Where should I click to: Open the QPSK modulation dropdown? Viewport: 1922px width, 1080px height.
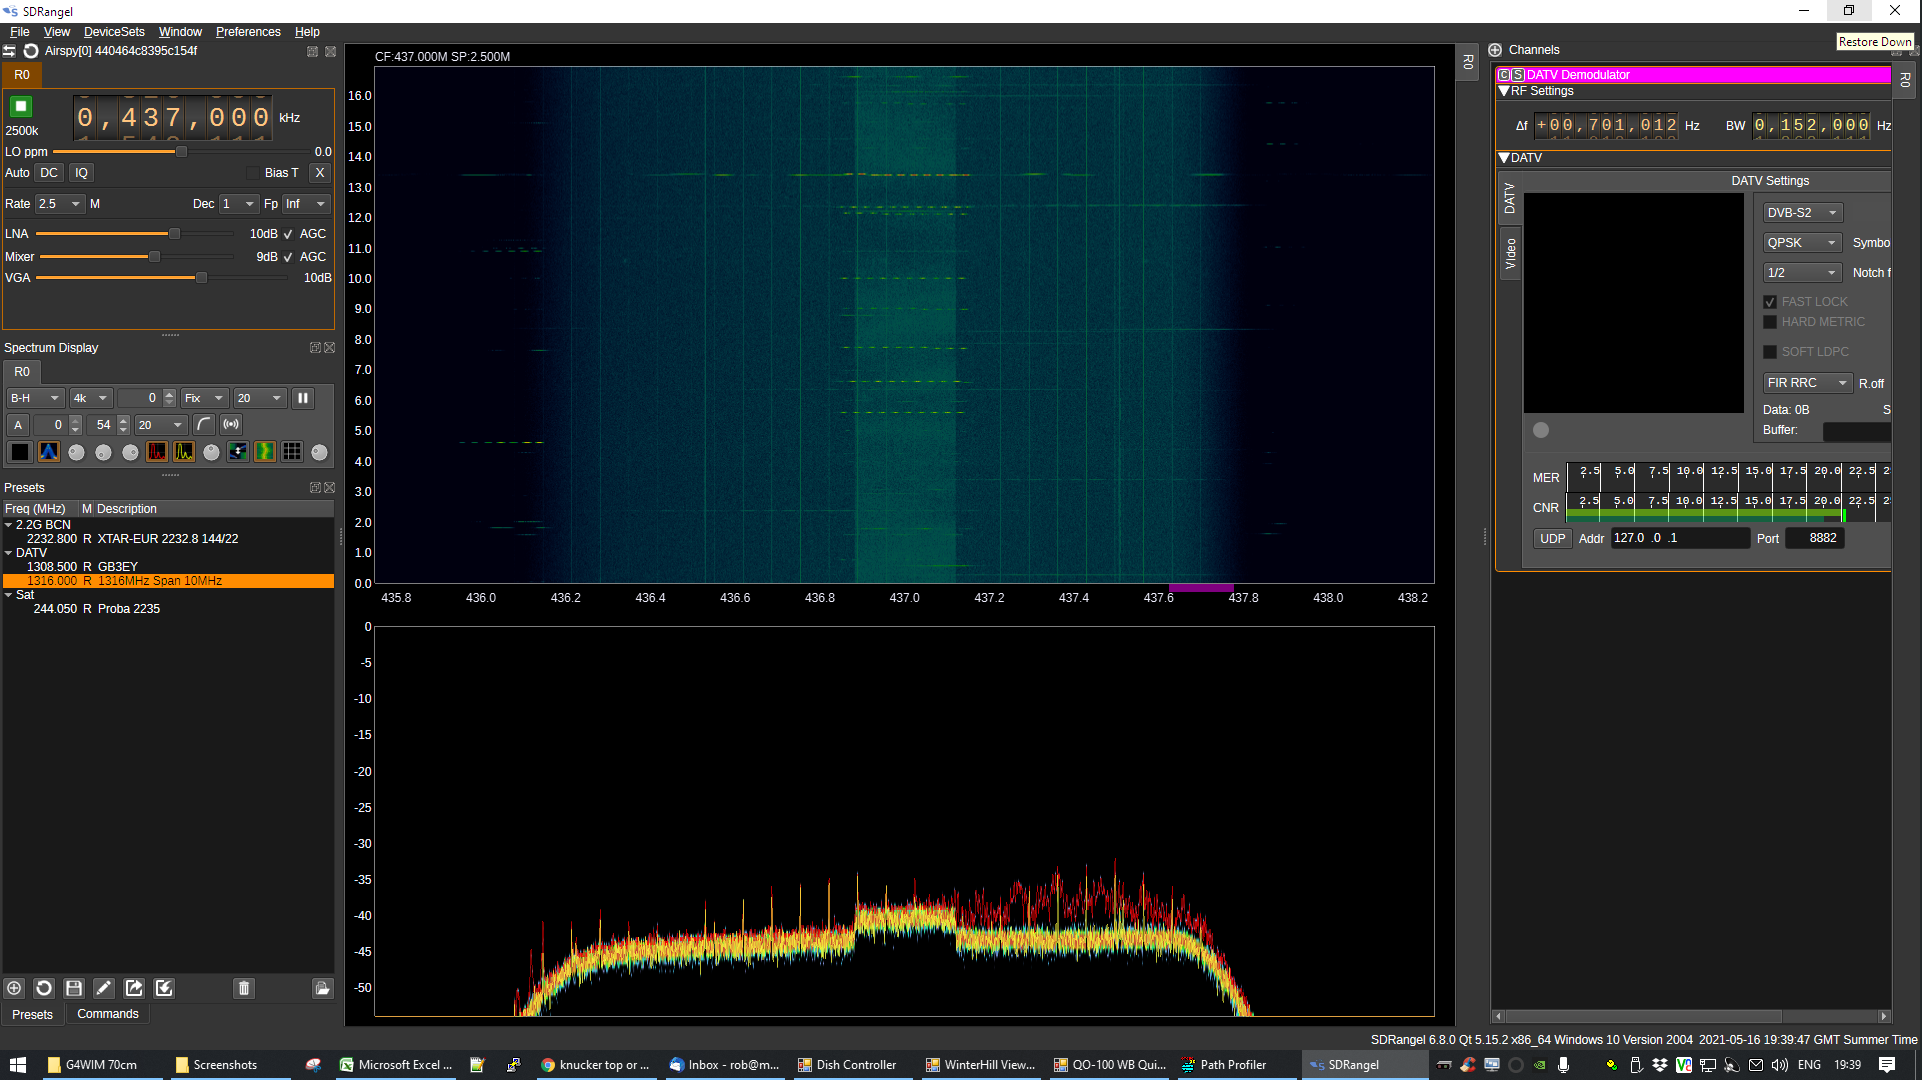tap(1802, 243)
